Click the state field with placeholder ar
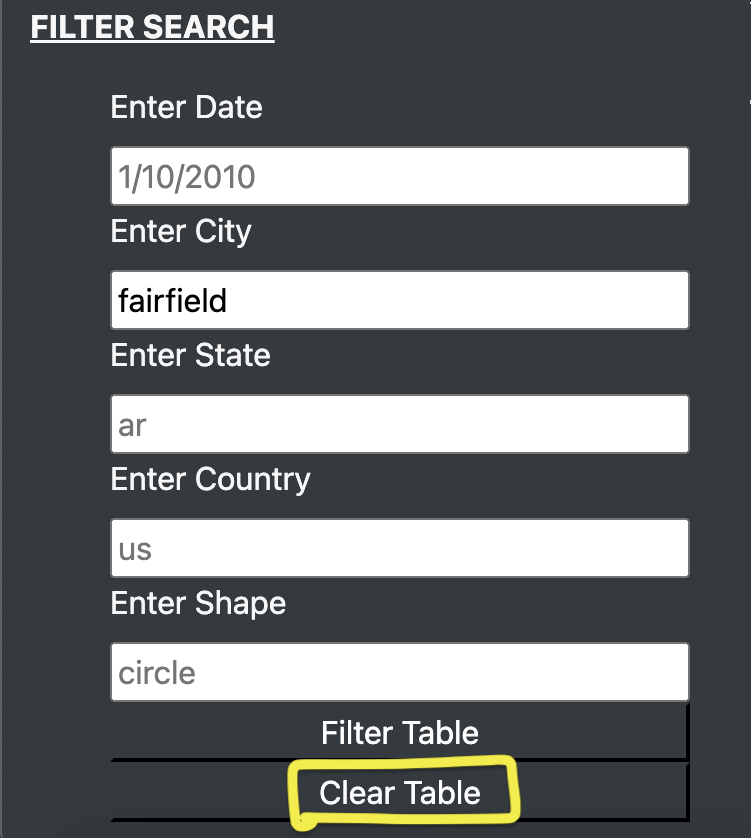751x838 pixels. point(399,424)
